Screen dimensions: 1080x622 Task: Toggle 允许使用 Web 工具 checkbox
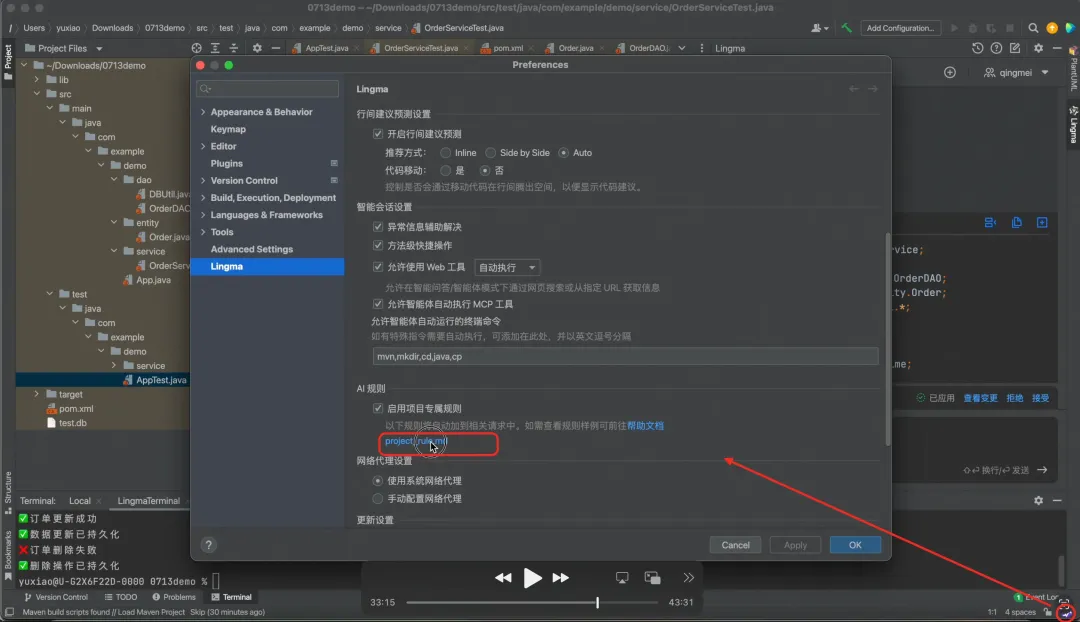point(377,267)
